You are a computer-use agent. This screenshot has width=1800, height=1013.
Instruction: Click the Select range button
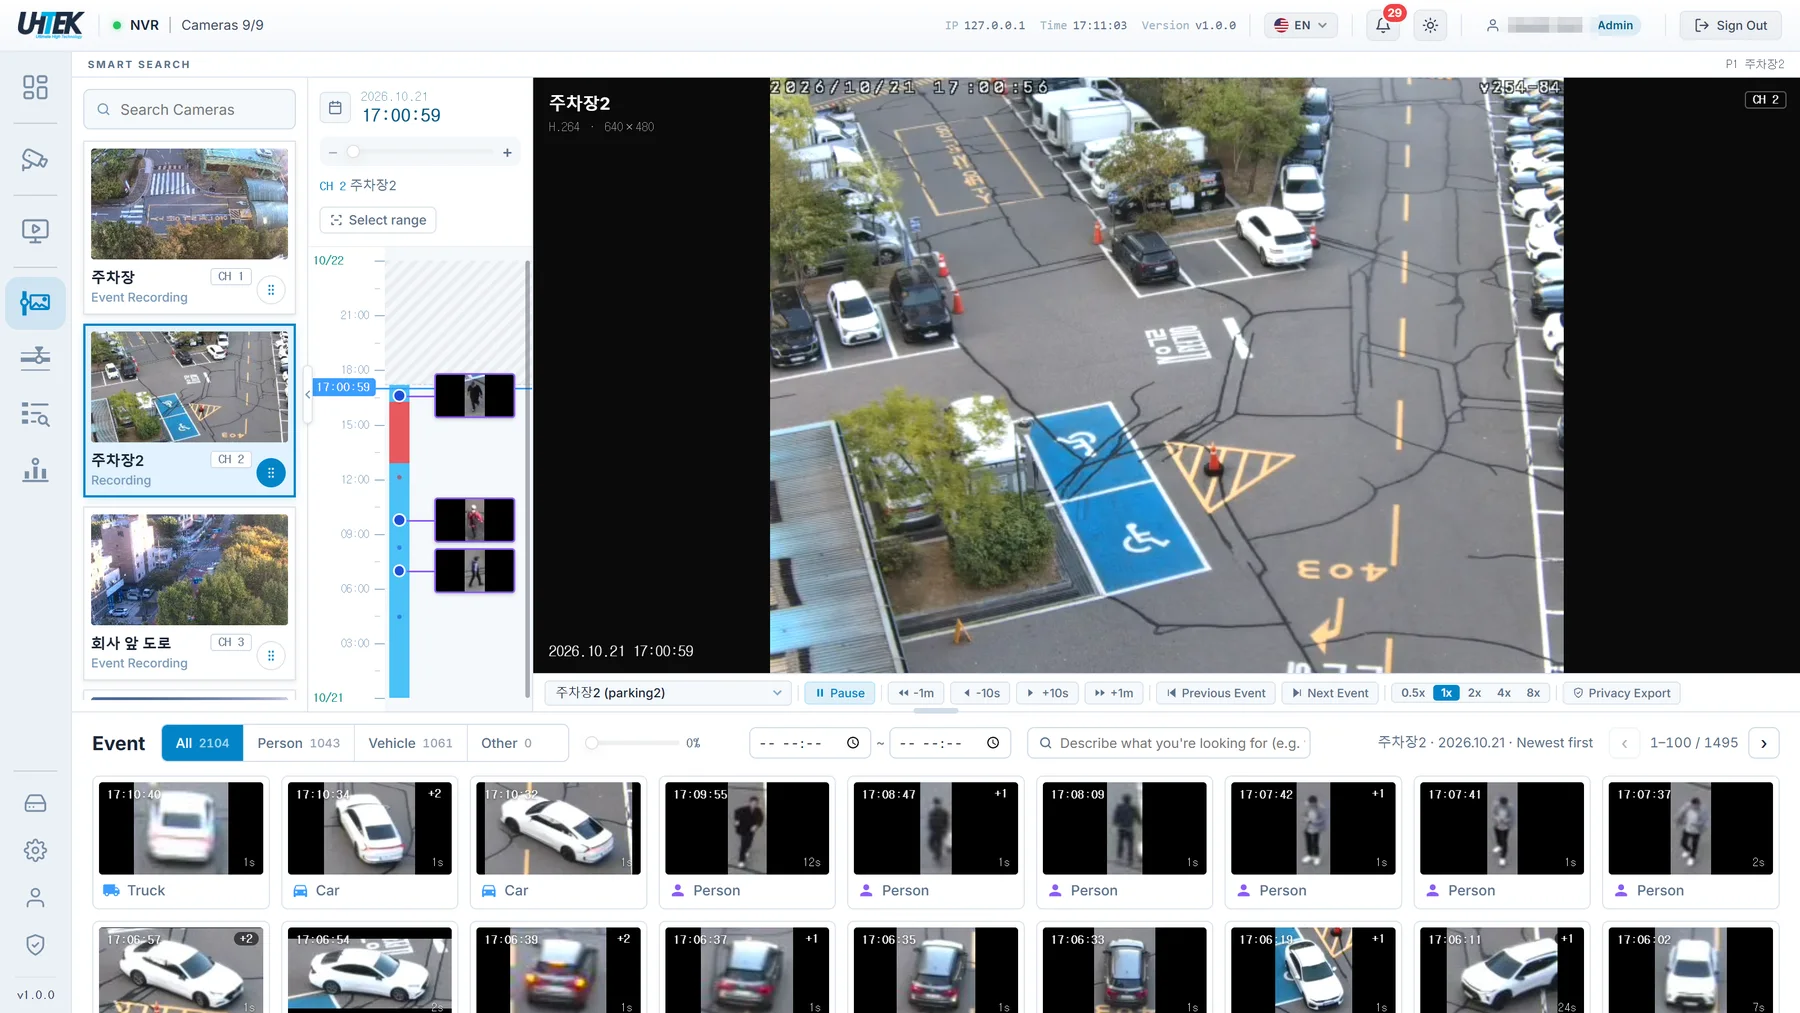[378, 220]
